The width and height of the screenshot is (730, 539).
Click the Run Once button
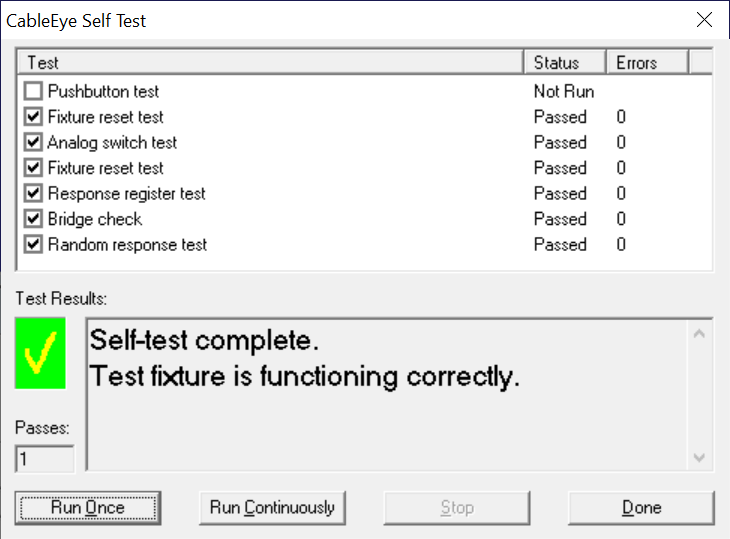click(88, 508)
